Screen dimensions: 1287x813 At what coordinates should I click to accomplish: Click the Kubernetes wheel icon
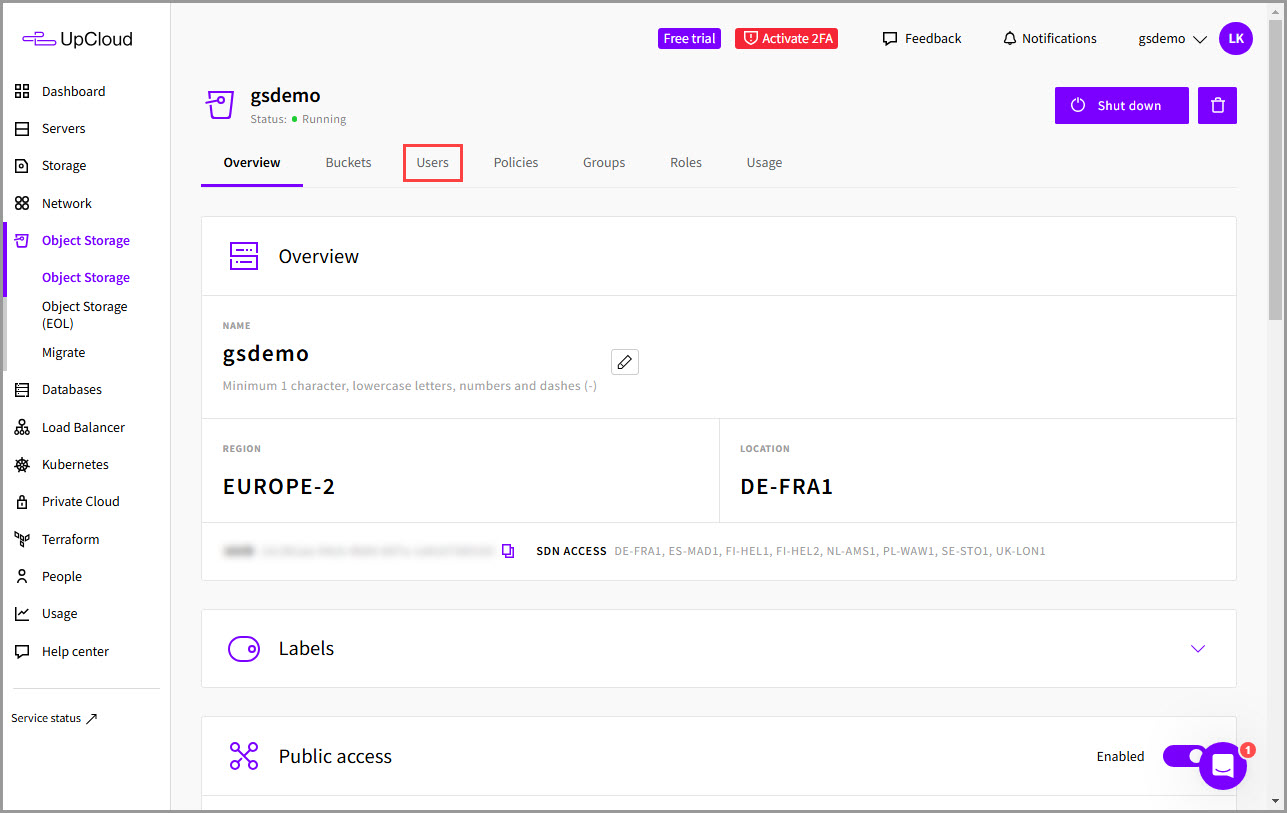tap(22, 465)
